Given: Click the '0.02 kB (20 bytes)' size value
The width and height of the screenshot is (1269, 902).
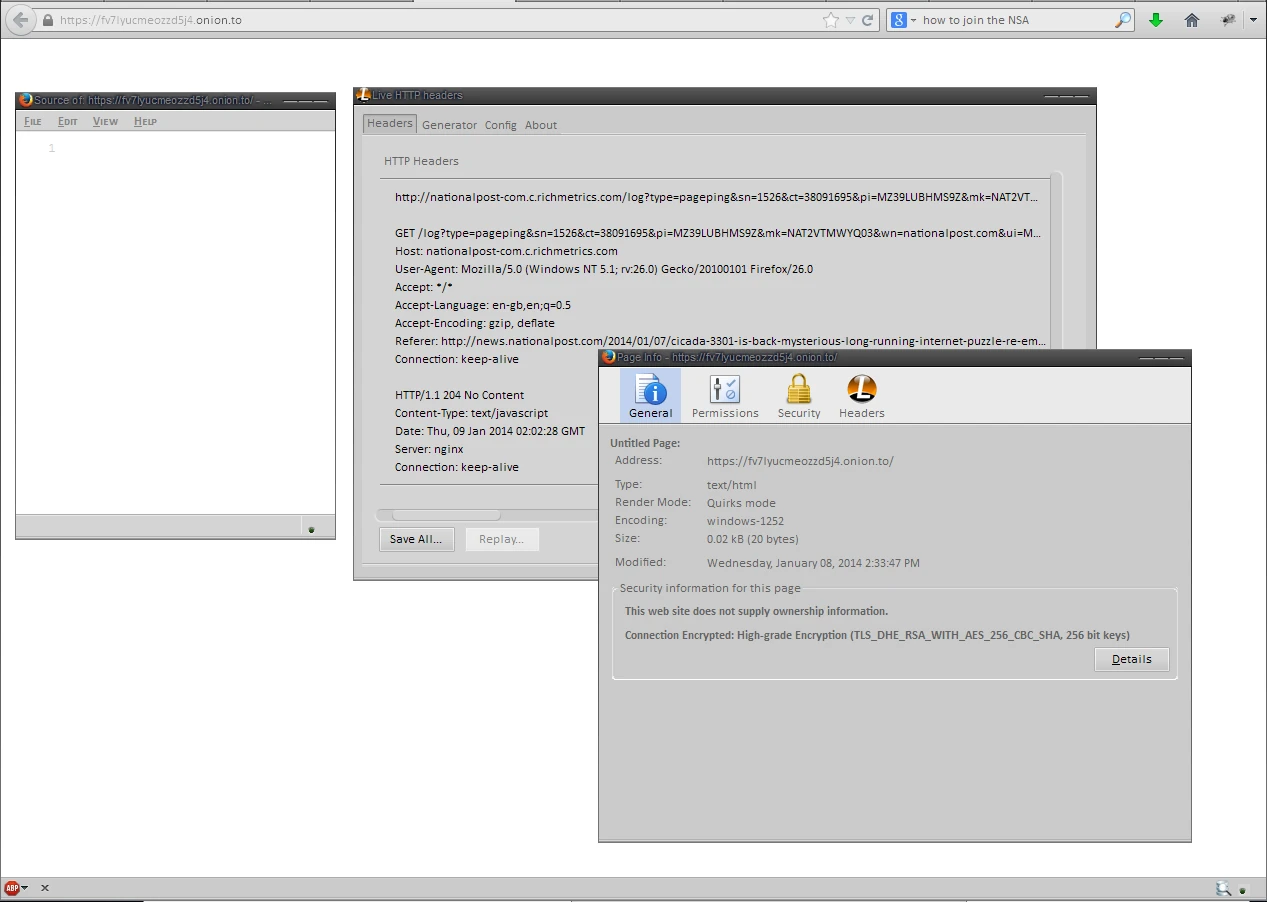Looking at the screenshot, I should (x=752, y=539).
